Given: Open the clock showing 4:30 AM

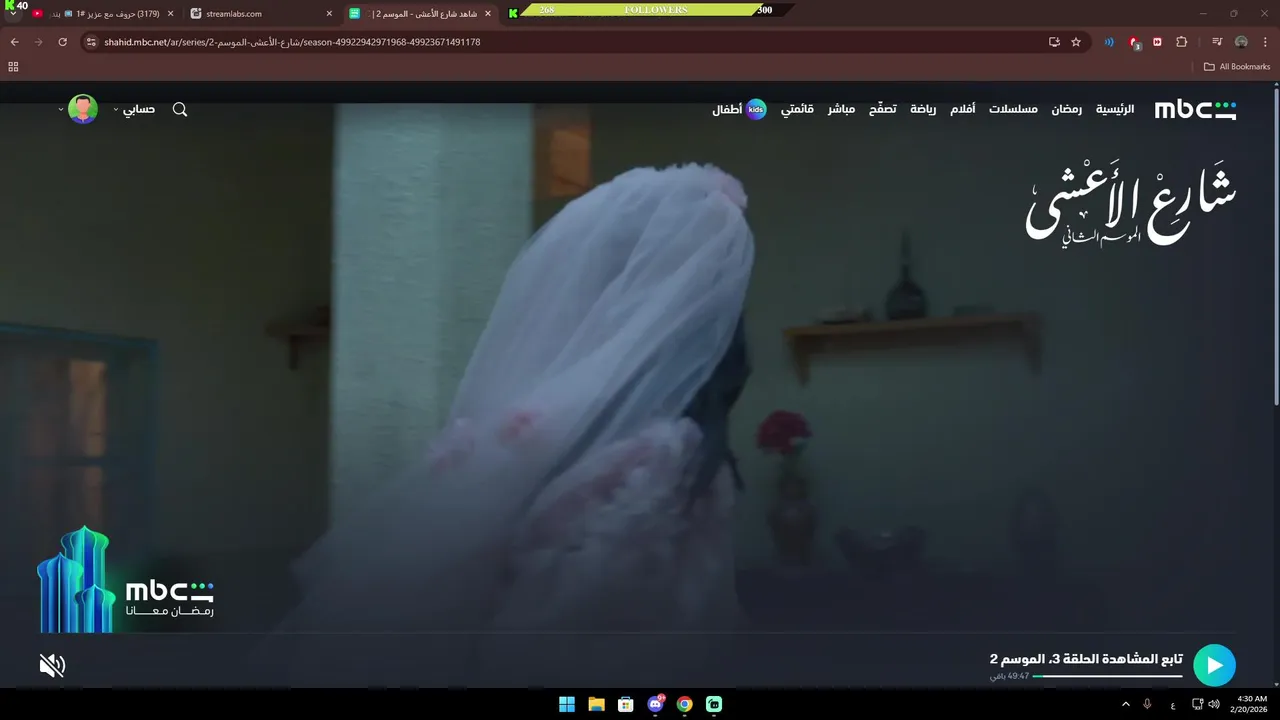Looking at the screenshot, I should tap(1252, 704).
